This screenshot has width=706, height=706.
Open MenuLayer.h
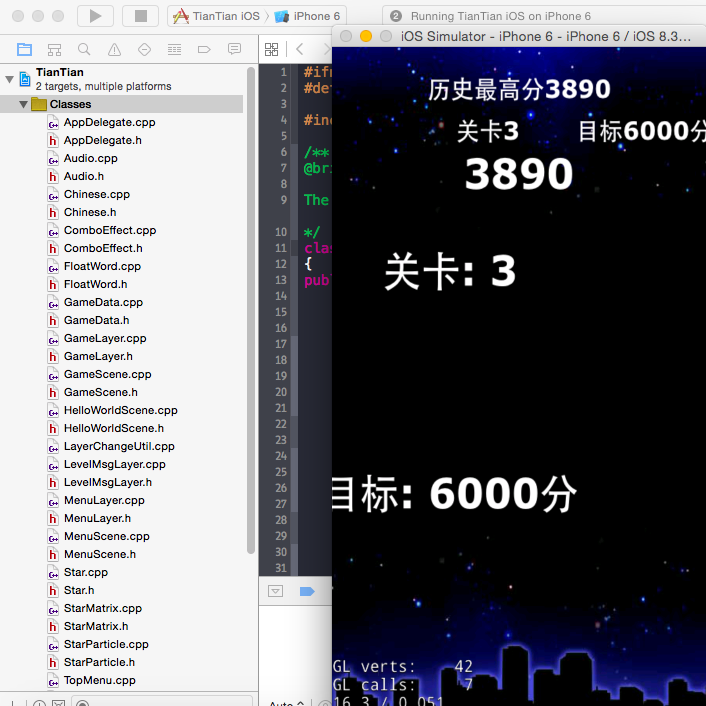tap(97, 519)
